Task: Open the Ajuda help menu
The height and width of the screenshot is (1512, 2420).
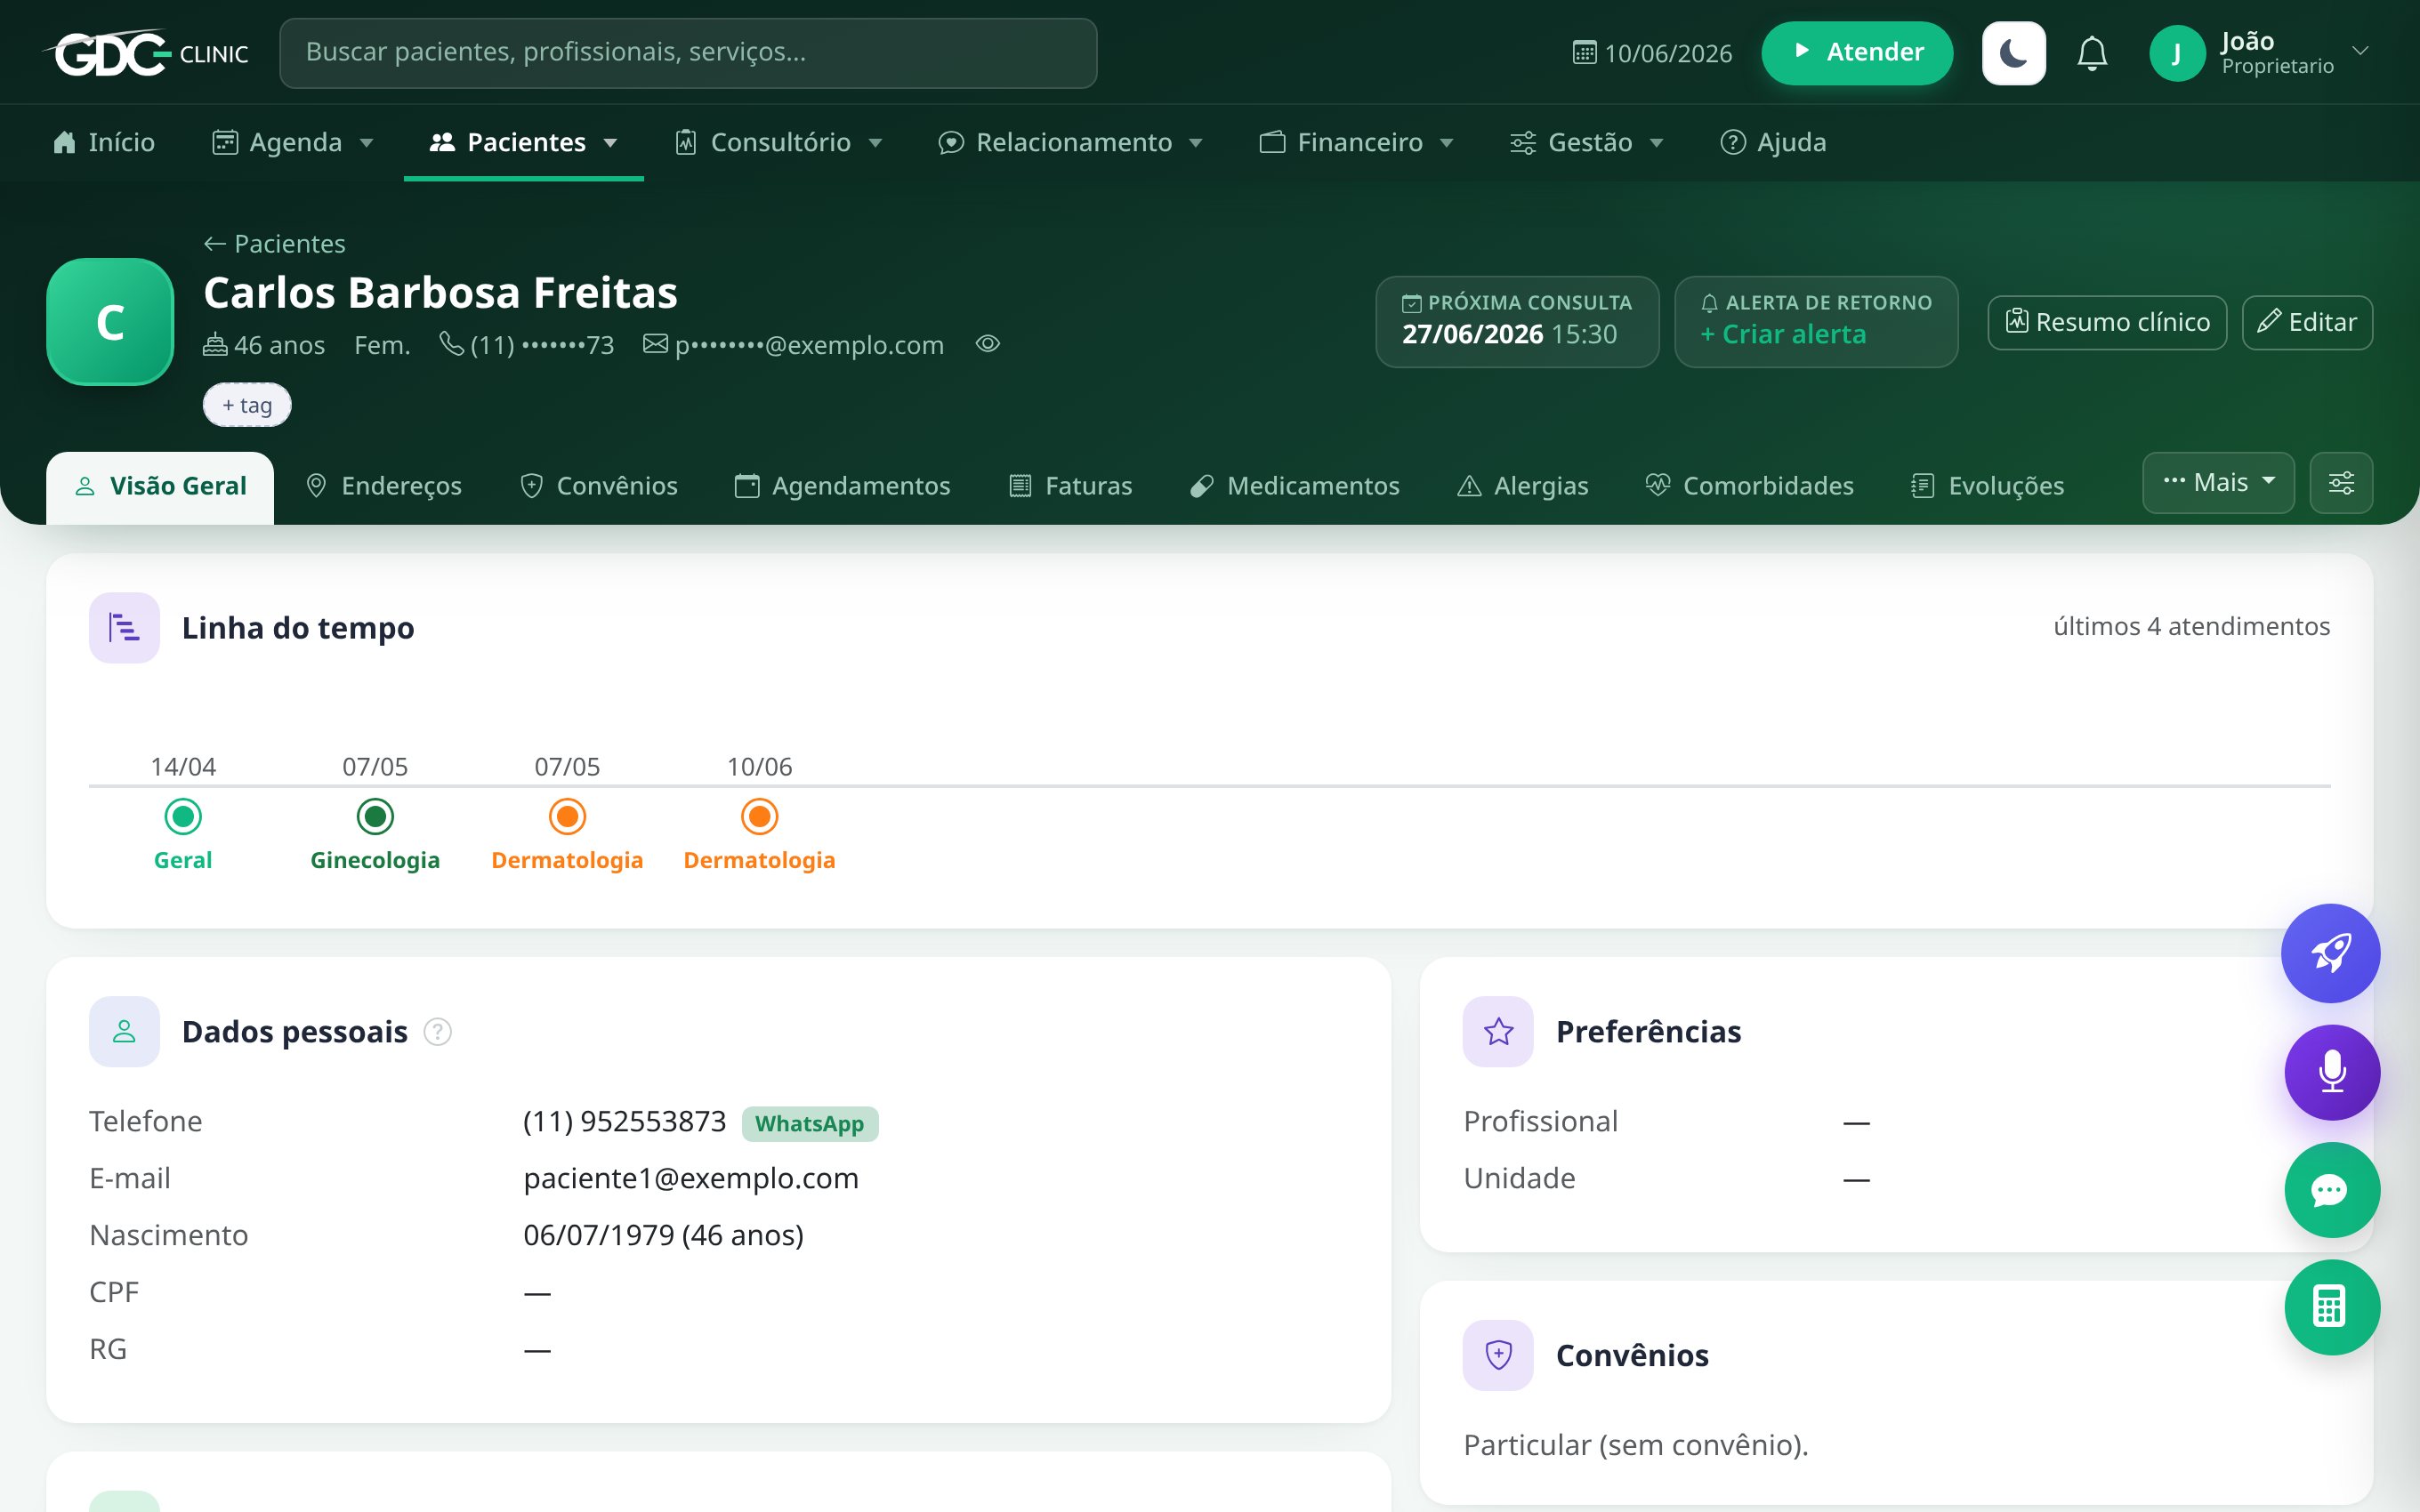Action: (x=1773, y=142)
